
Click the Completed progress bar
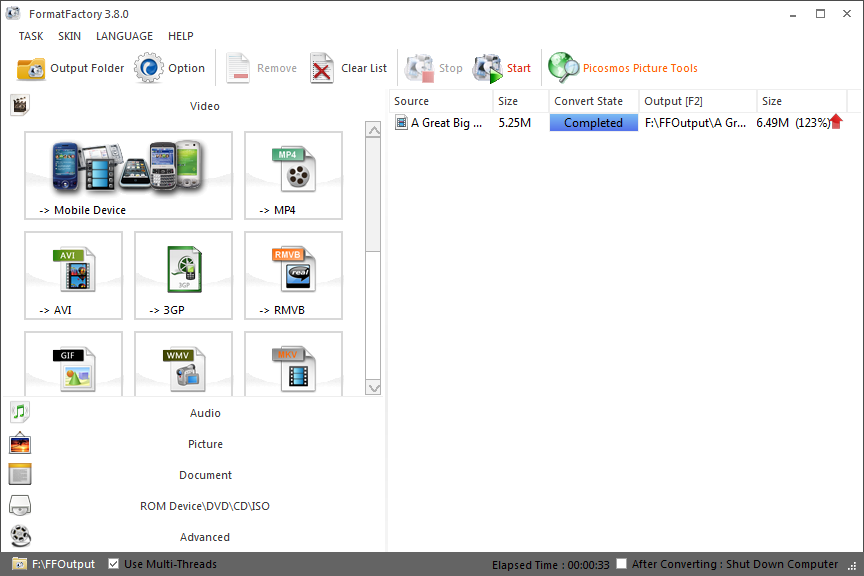point(593,122)
